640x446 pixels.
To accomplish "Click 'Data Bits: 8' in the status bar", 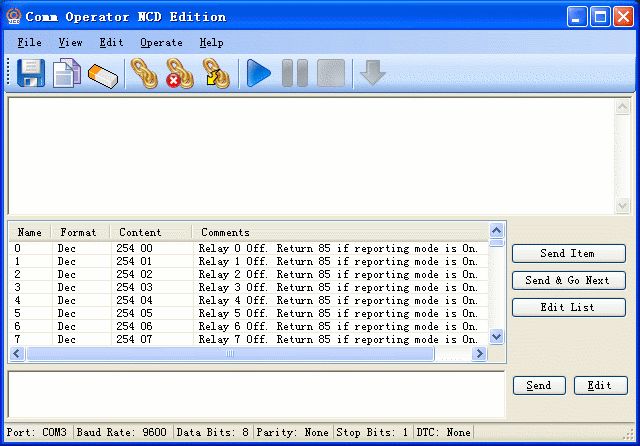I will 213,433.
